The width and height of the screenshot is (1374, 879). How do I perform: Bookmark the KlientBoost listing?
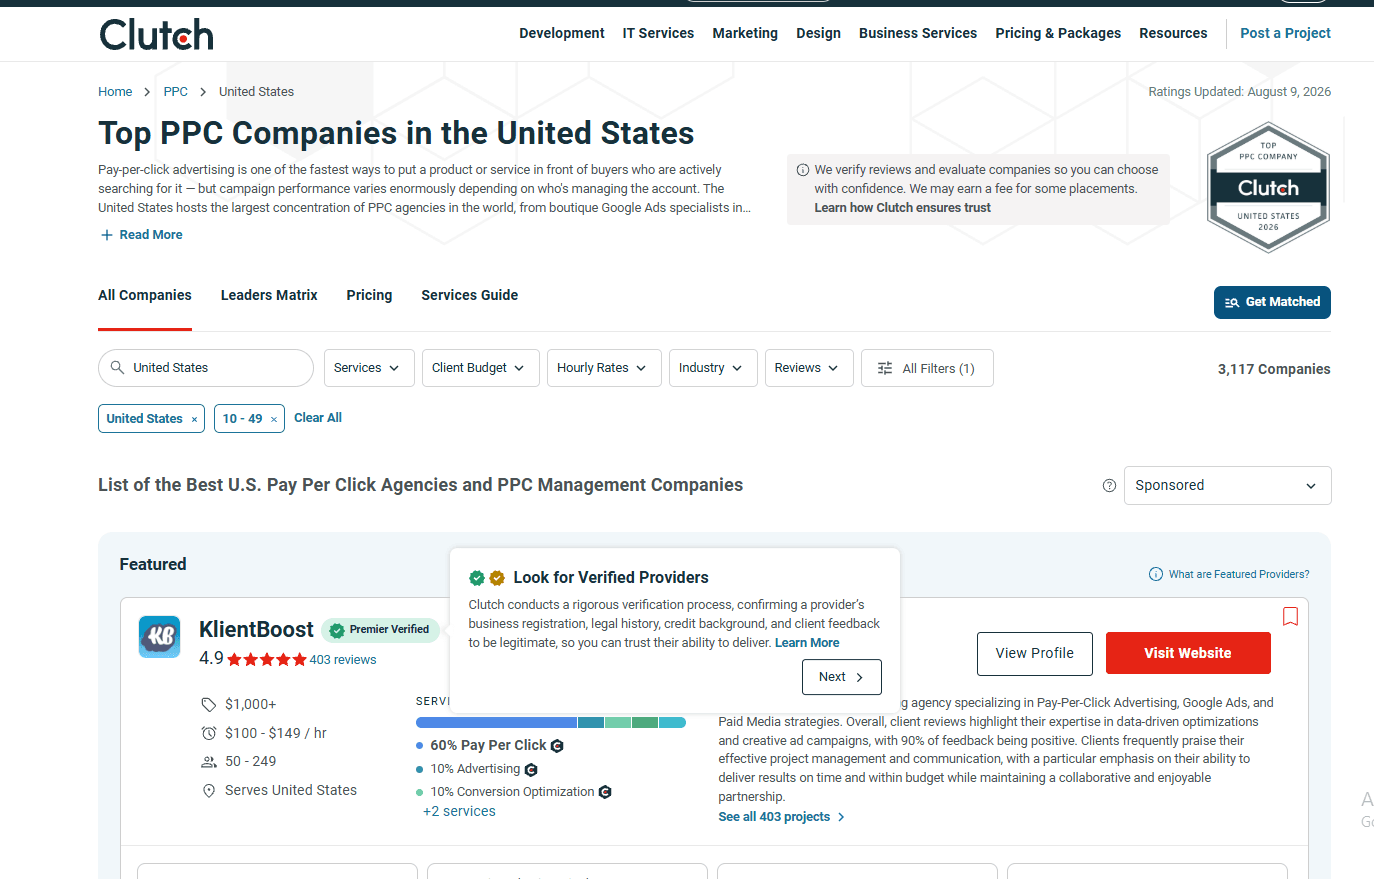pyautogui.click(x=1290, y=616)
